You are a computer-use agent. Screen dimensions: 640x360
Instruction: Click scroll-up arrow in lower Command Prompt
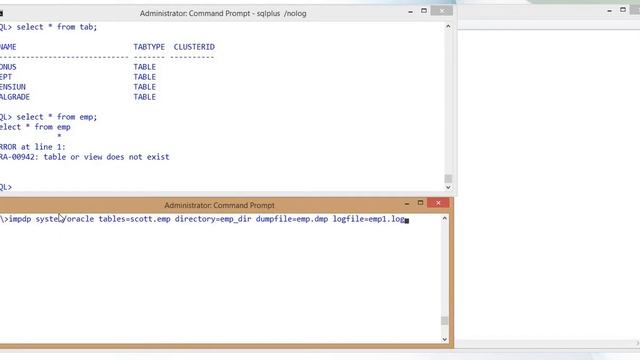tap(444, 218)
